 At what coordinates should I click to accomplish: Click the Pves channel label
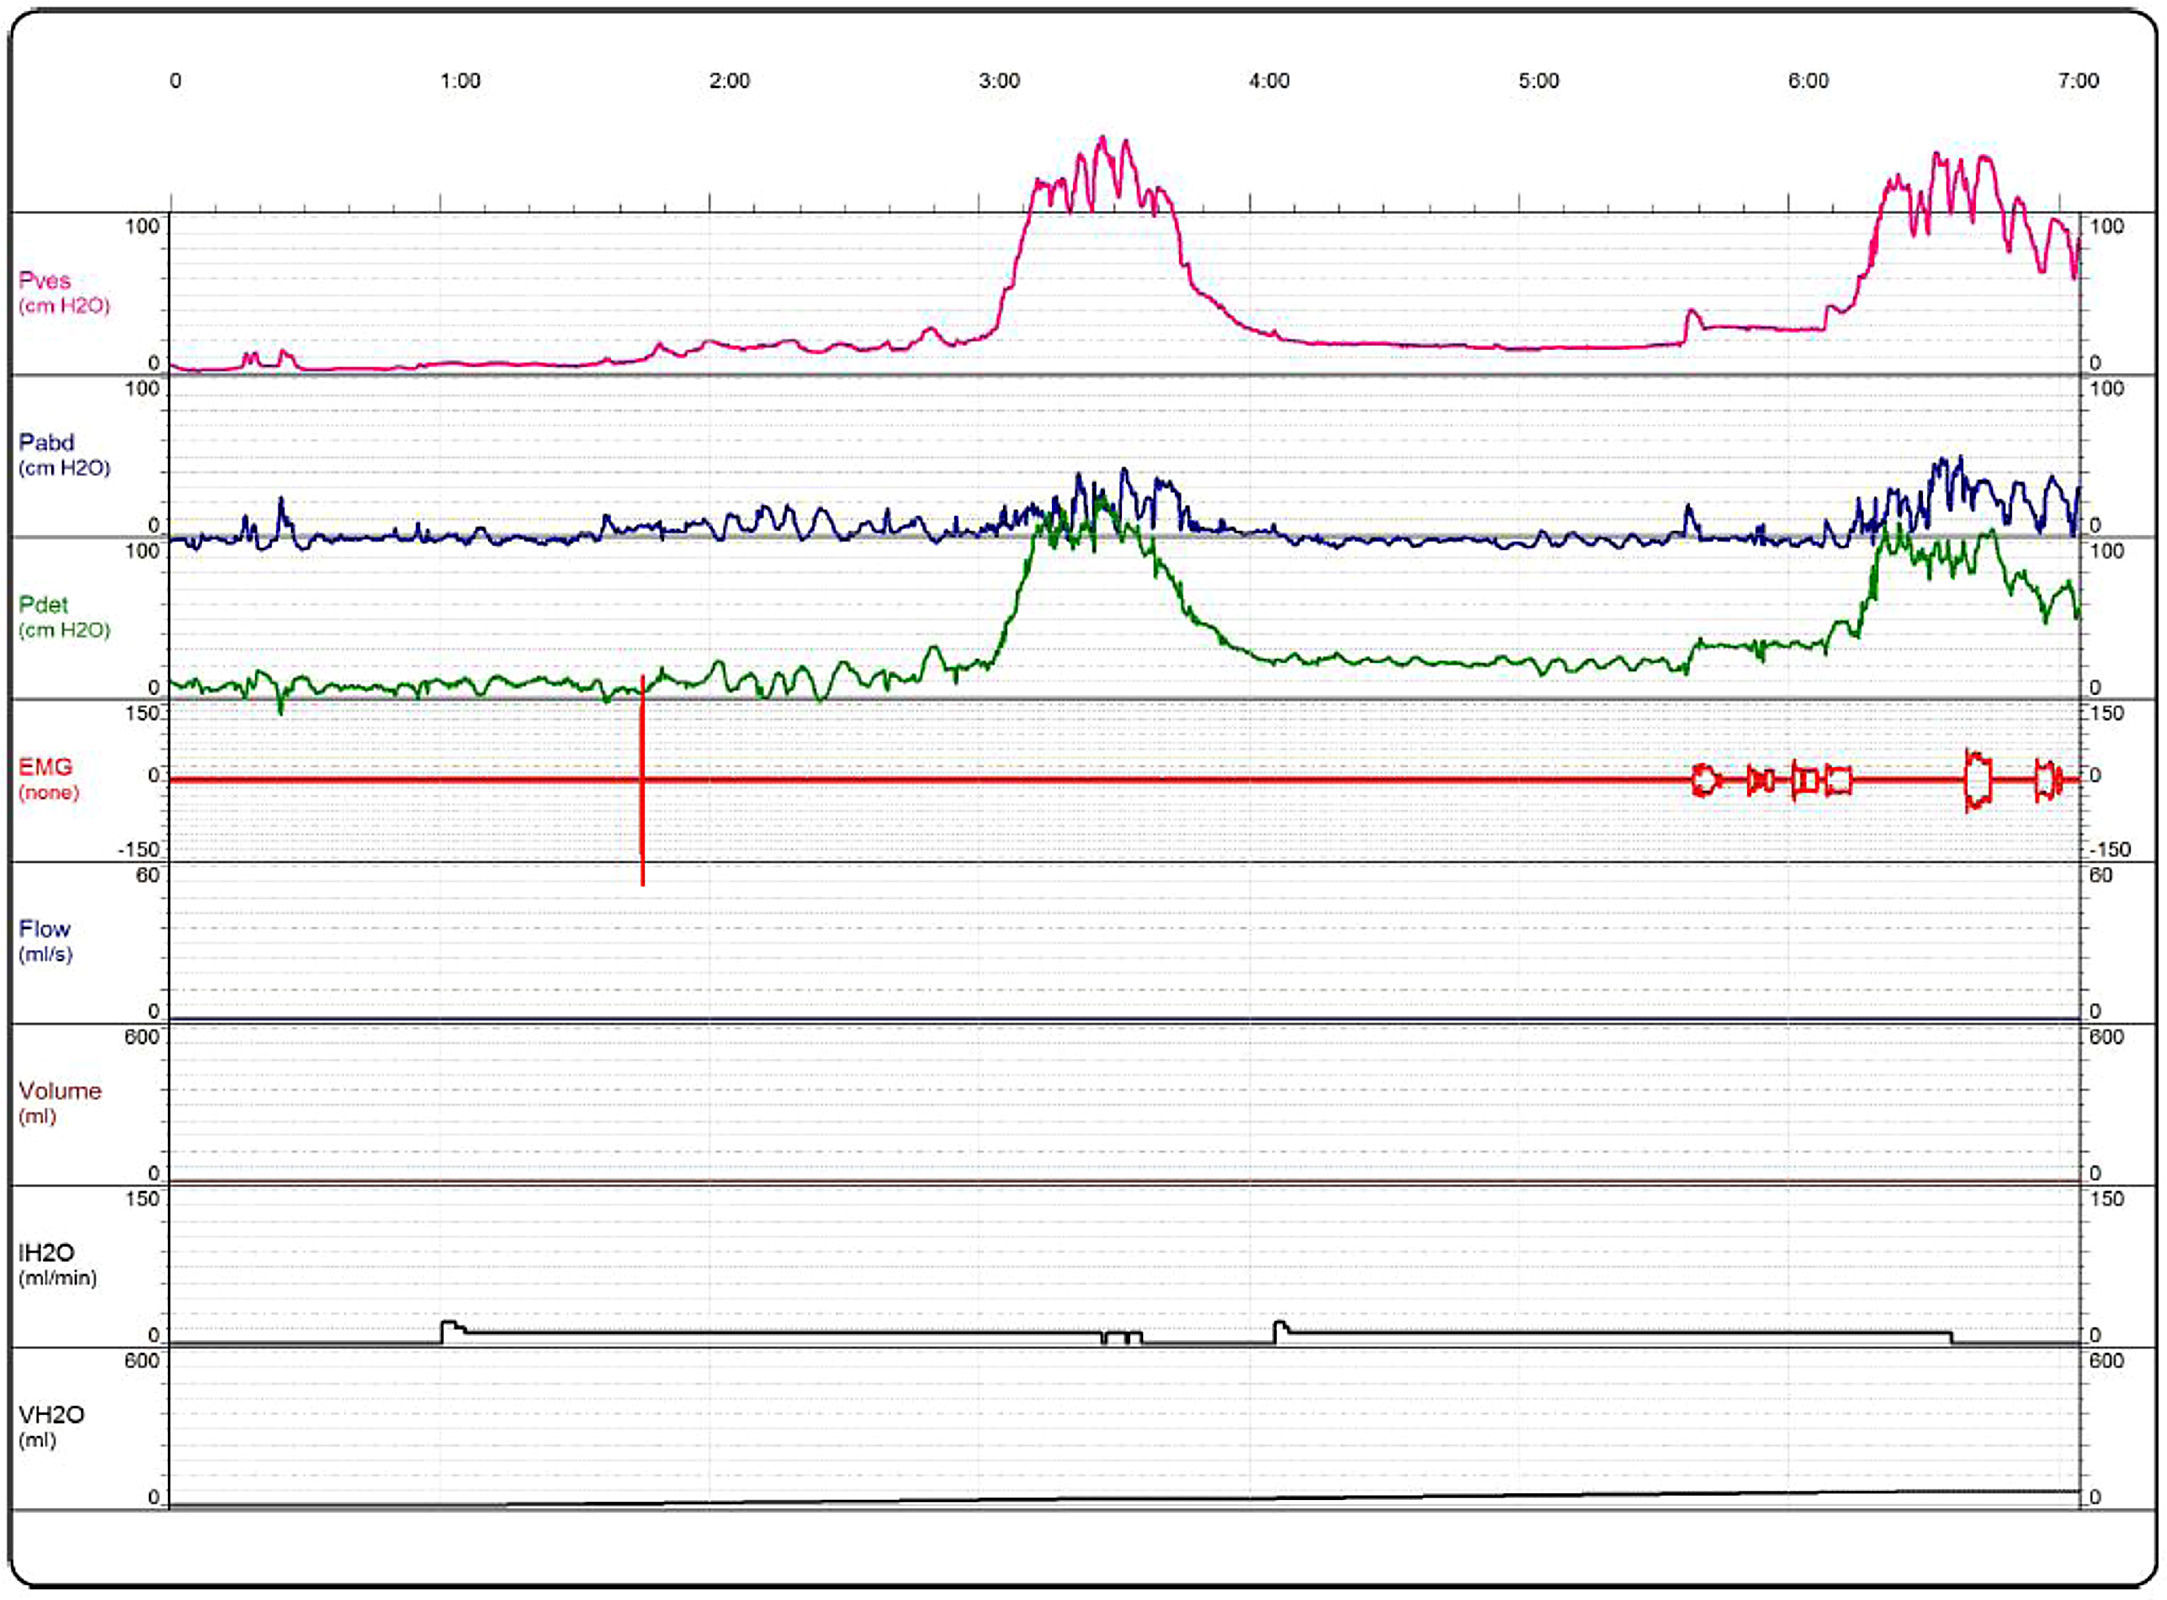pos(45,281)
